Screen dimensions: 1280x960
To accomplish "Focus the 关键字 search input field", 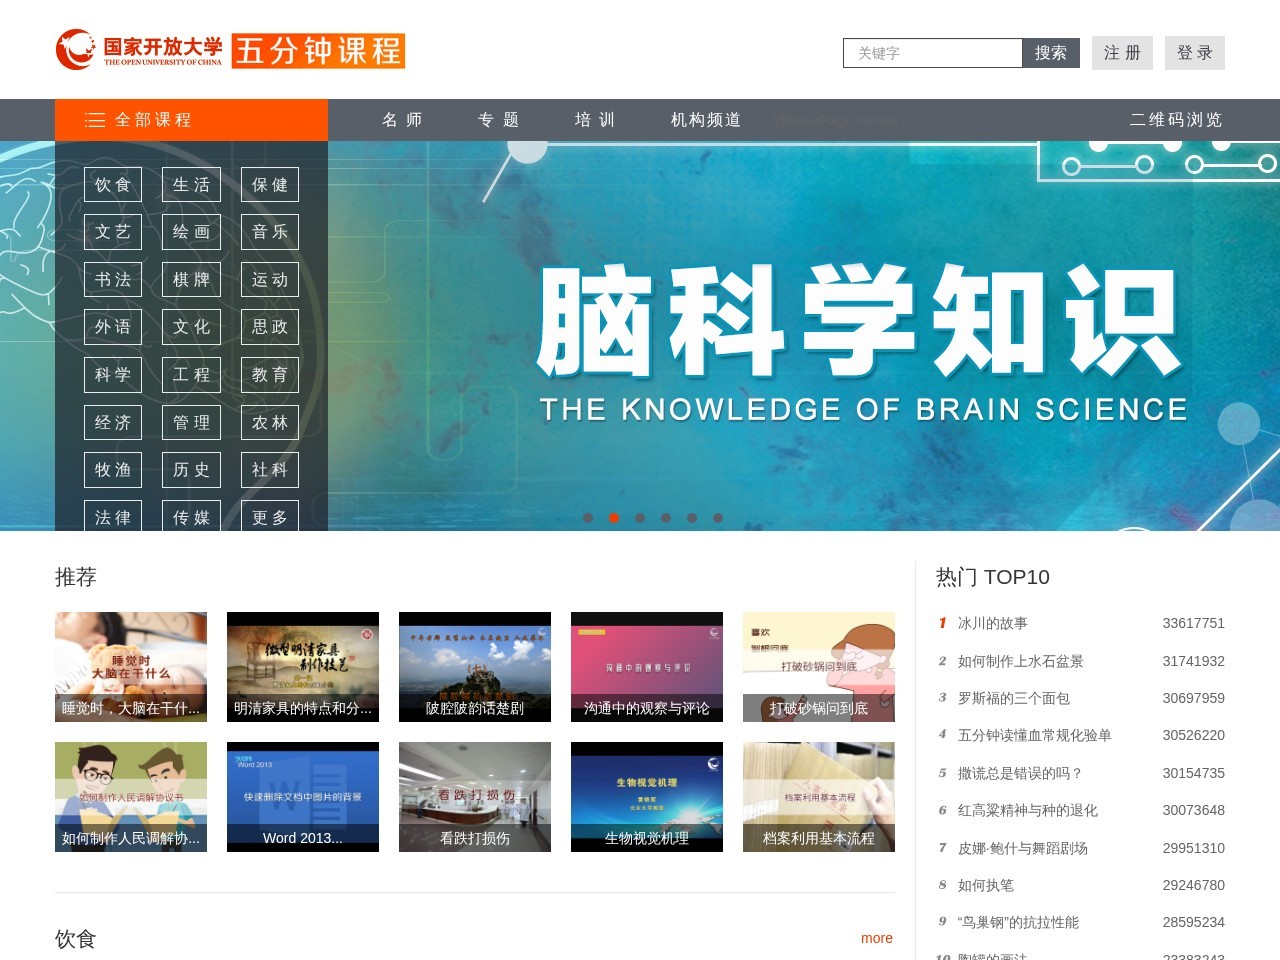I will [x=932, y=53].
